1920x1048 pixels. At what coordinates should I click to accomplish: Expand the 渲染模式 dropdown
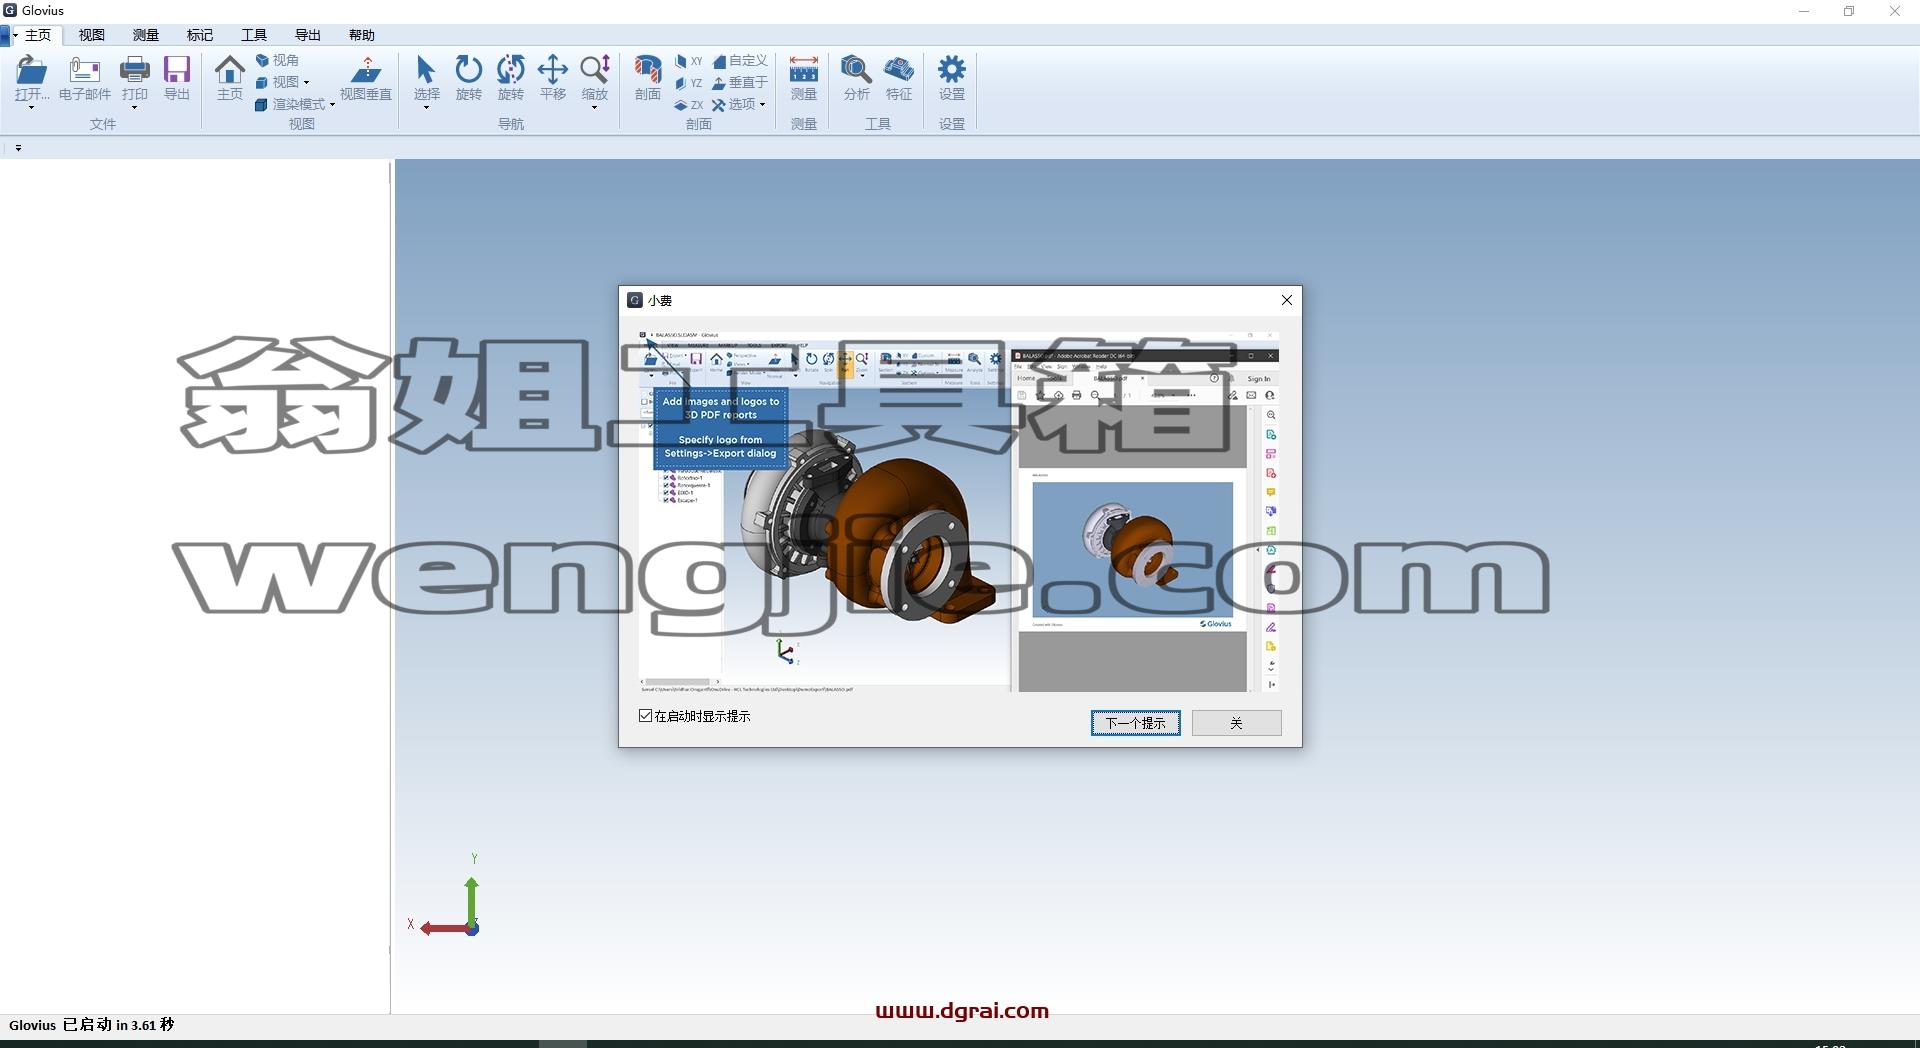295,104
